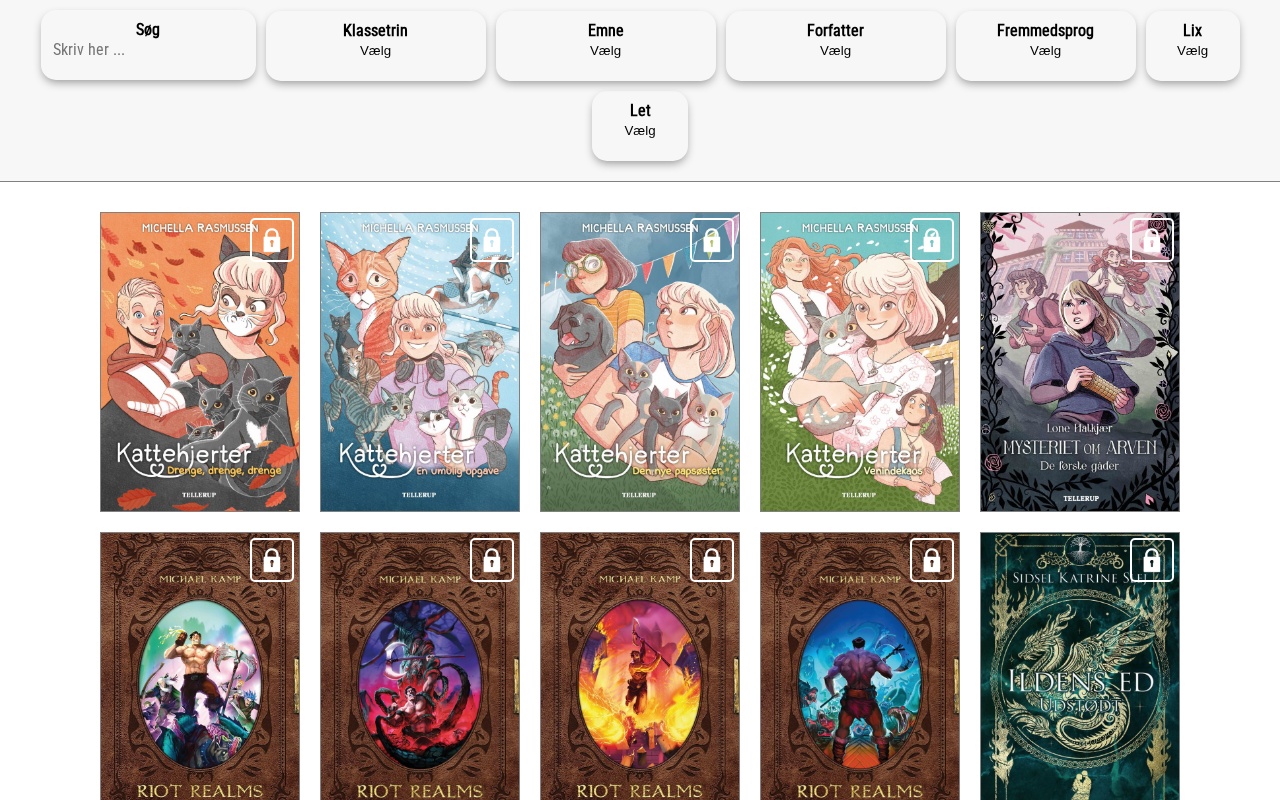Expand the Emne filter

click(x=606, y=46)
